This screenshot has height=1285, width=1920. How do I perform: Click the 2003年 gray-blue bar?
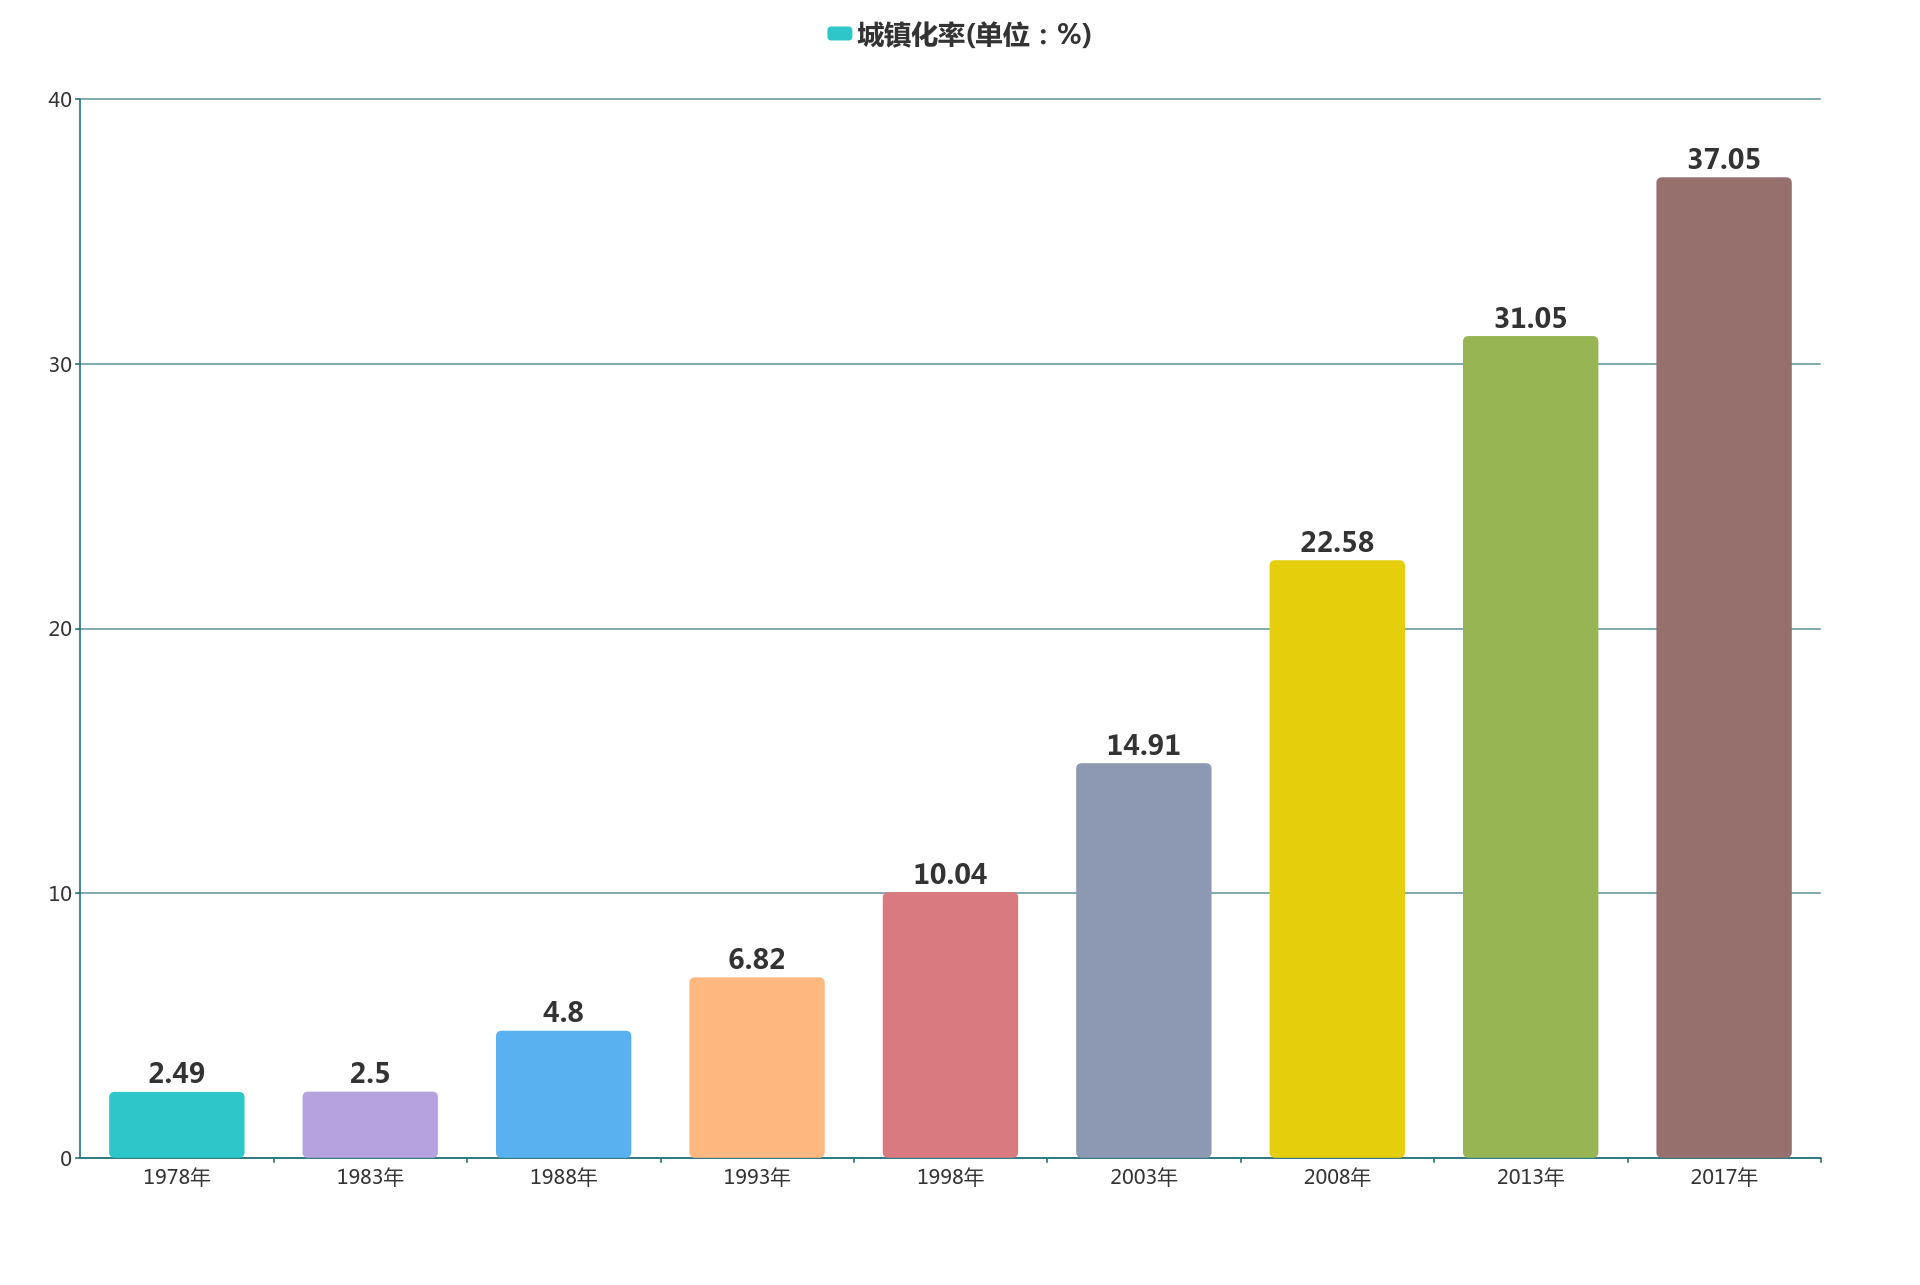click(x=1143, y=960)
